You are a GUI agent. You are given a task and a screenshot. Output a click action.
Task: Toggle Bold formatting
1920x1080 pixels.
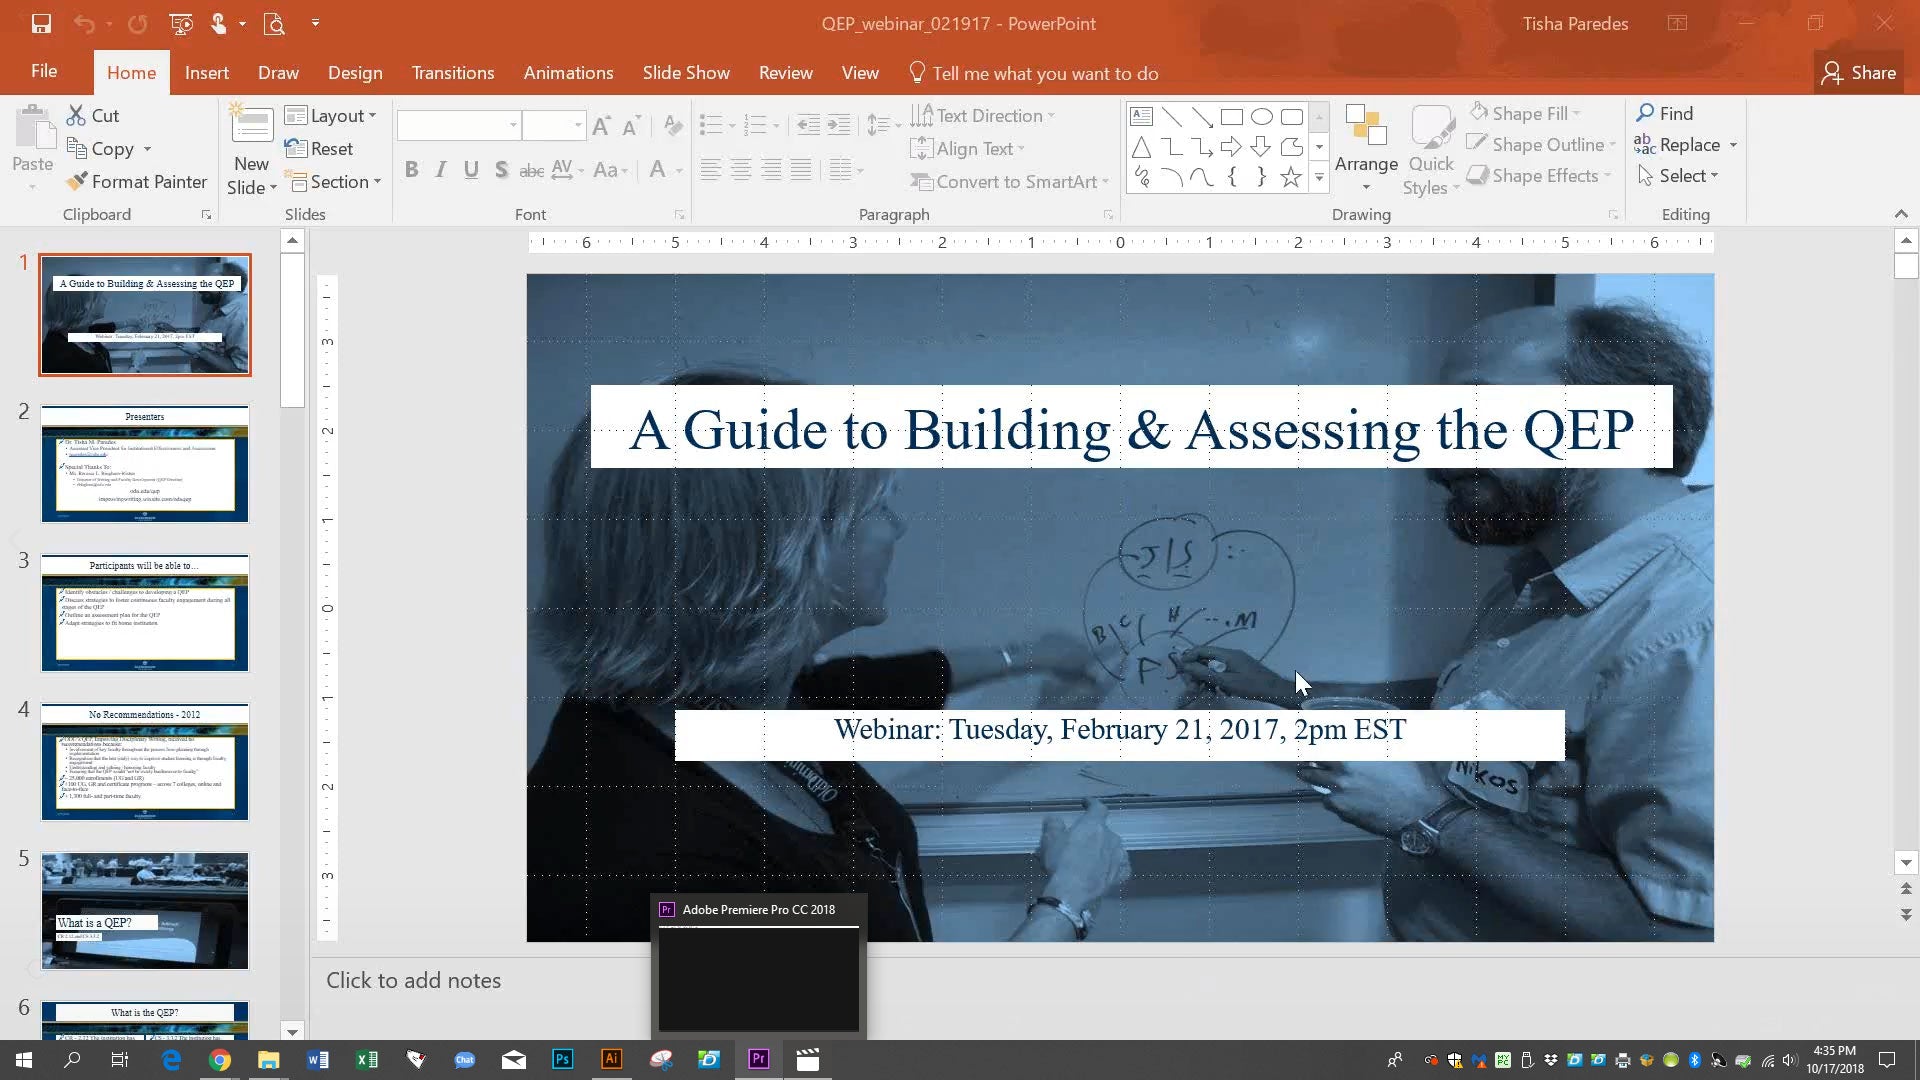411,170
